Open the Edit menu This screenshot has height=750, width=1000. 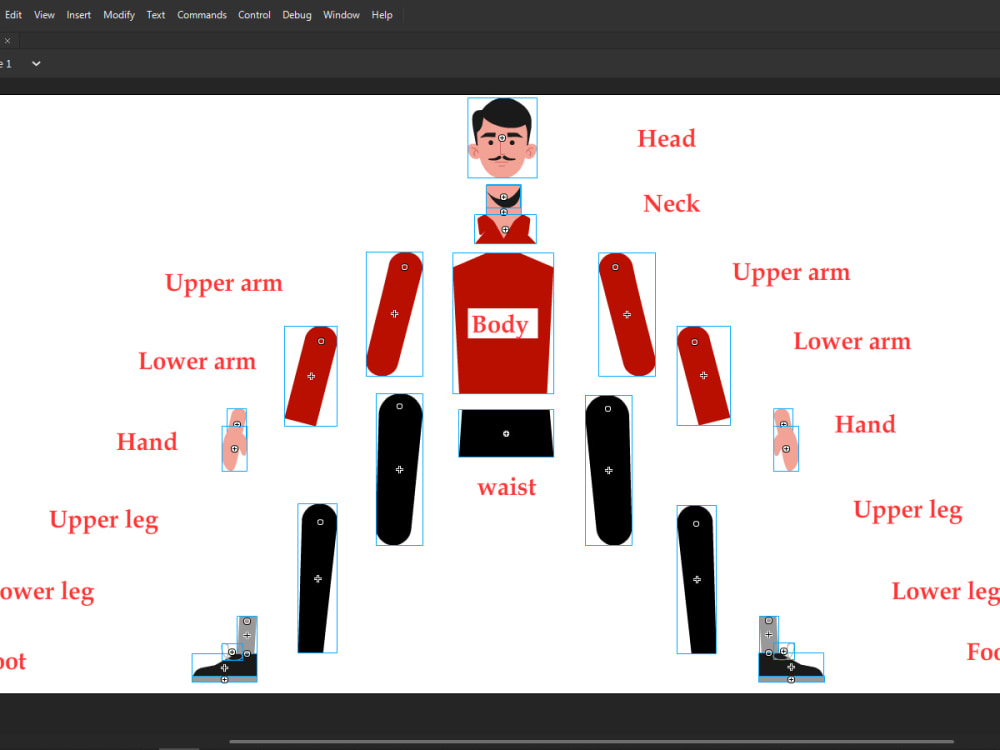coord(13,14)
